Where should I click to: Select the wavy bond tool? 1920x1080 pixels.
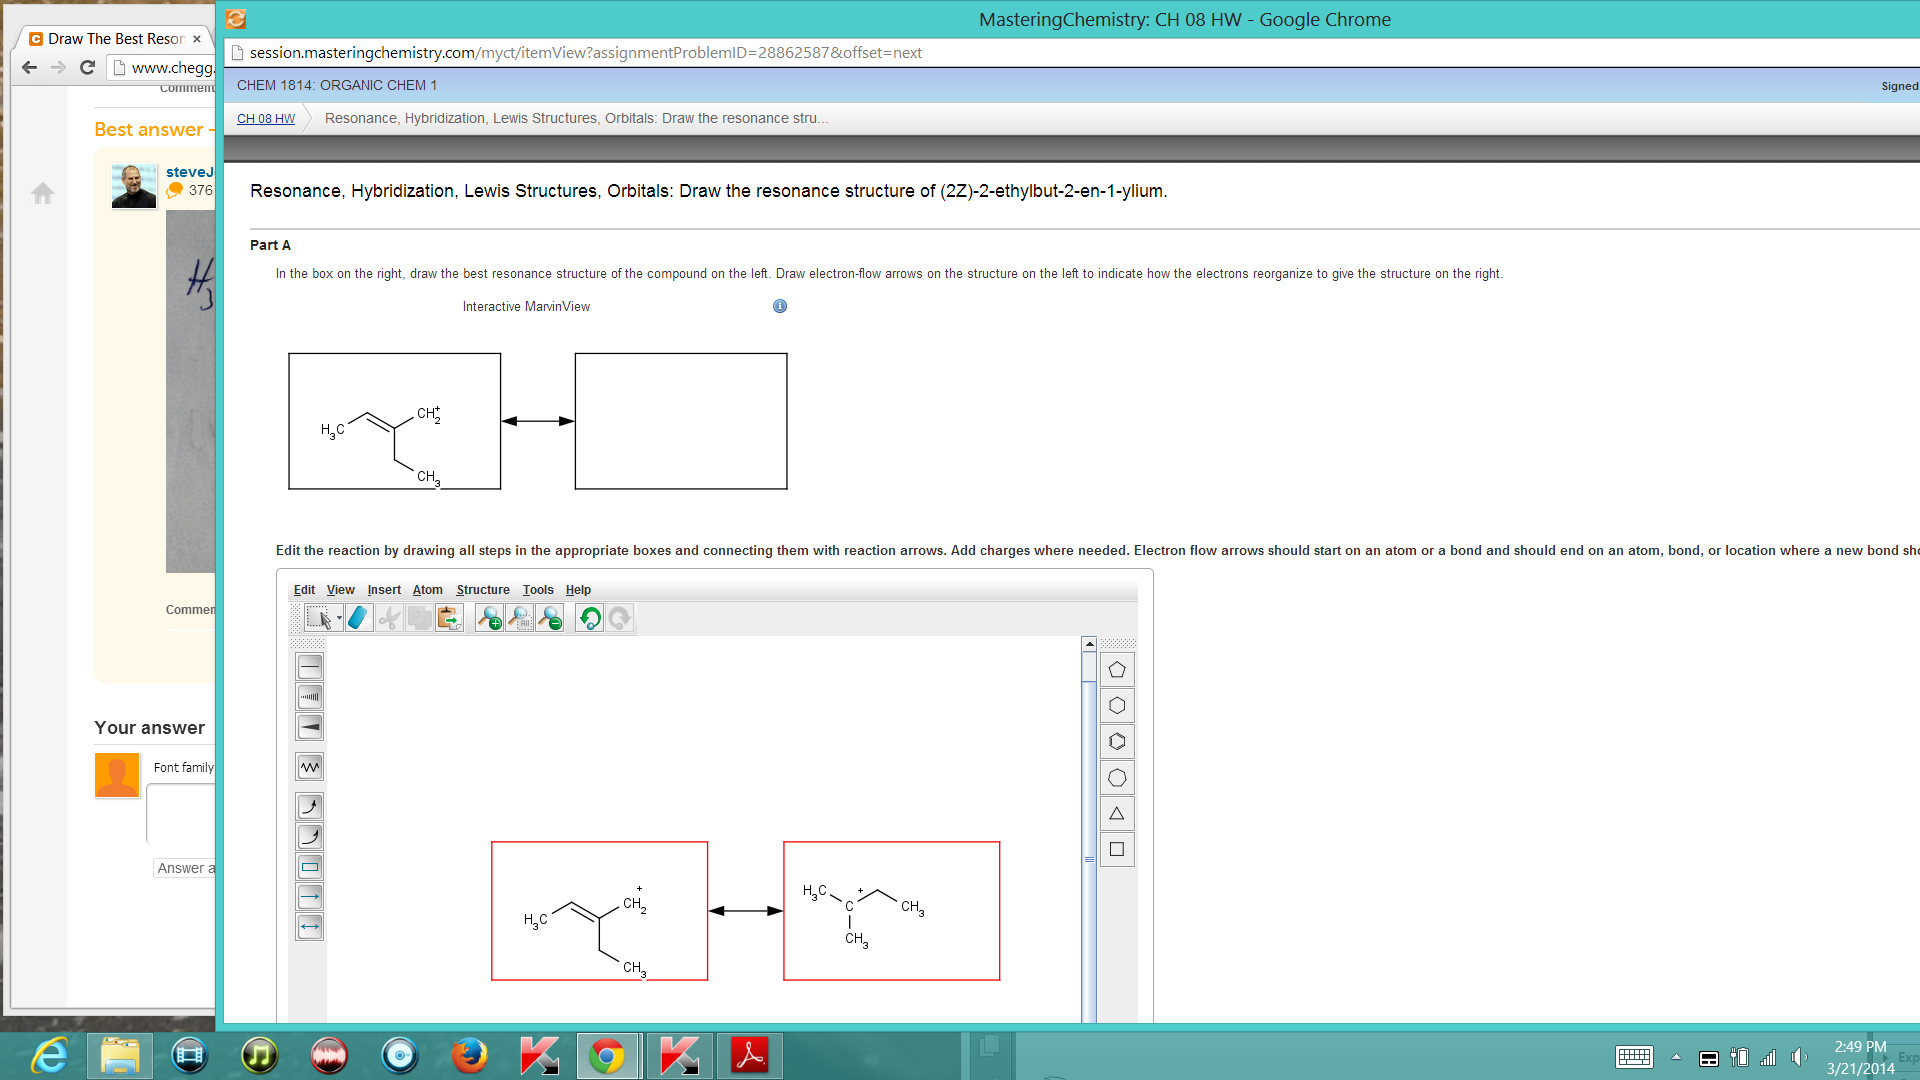309,766
